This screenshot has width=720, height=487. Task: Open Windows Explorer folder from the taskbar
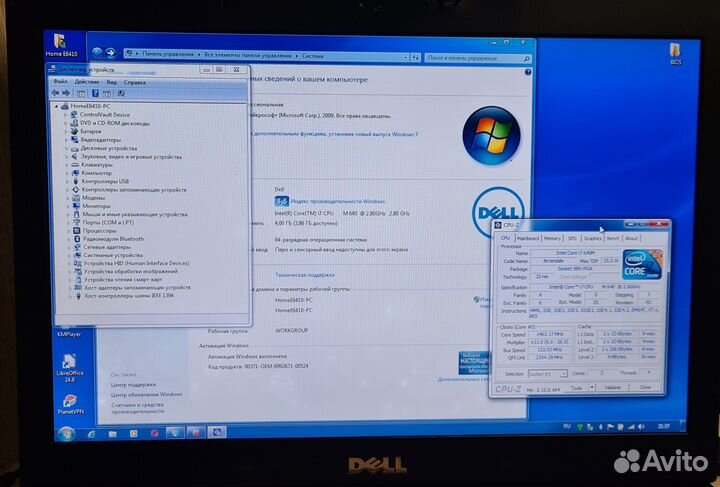tap(112, 434)
